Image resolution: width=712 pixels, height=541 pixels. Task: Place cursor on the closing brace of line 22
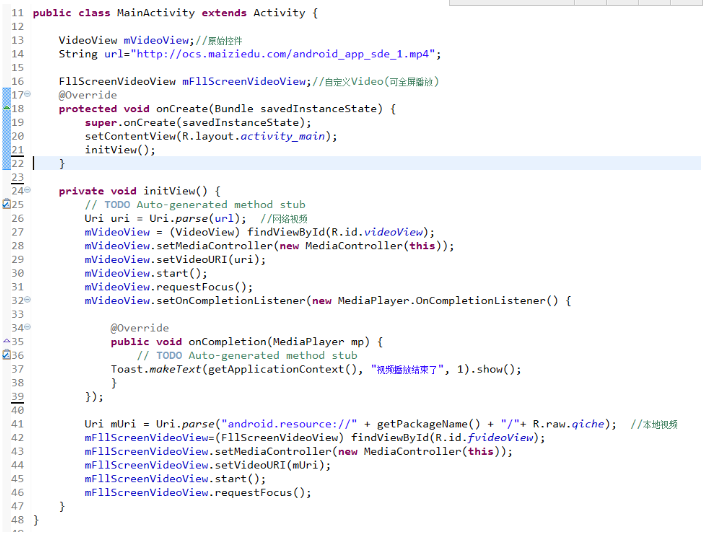[x=62, y=164]
